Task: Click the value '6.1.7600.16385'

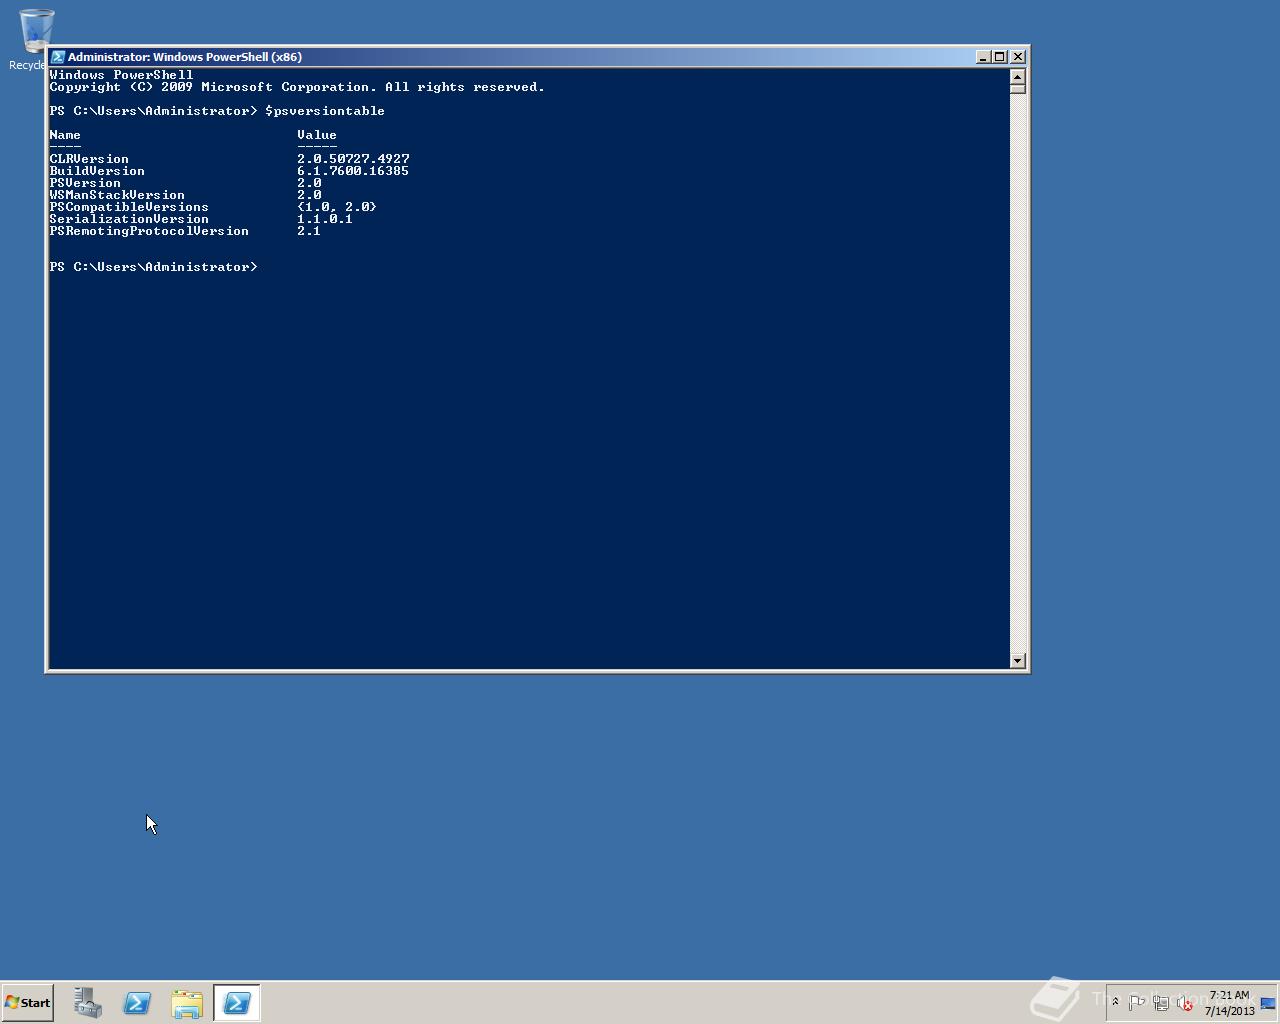Action: tap(353, 171)
